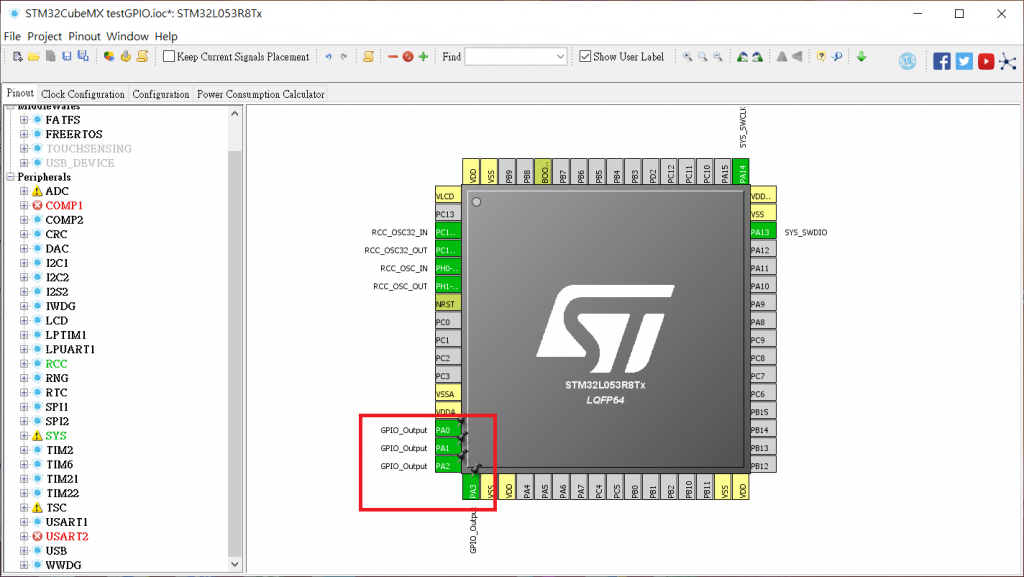The height and width of the screenshot is (577, 1024).
Task: Click the middle magnifier zoom icon
Action: pyautogui.click(x=703, y=57)
